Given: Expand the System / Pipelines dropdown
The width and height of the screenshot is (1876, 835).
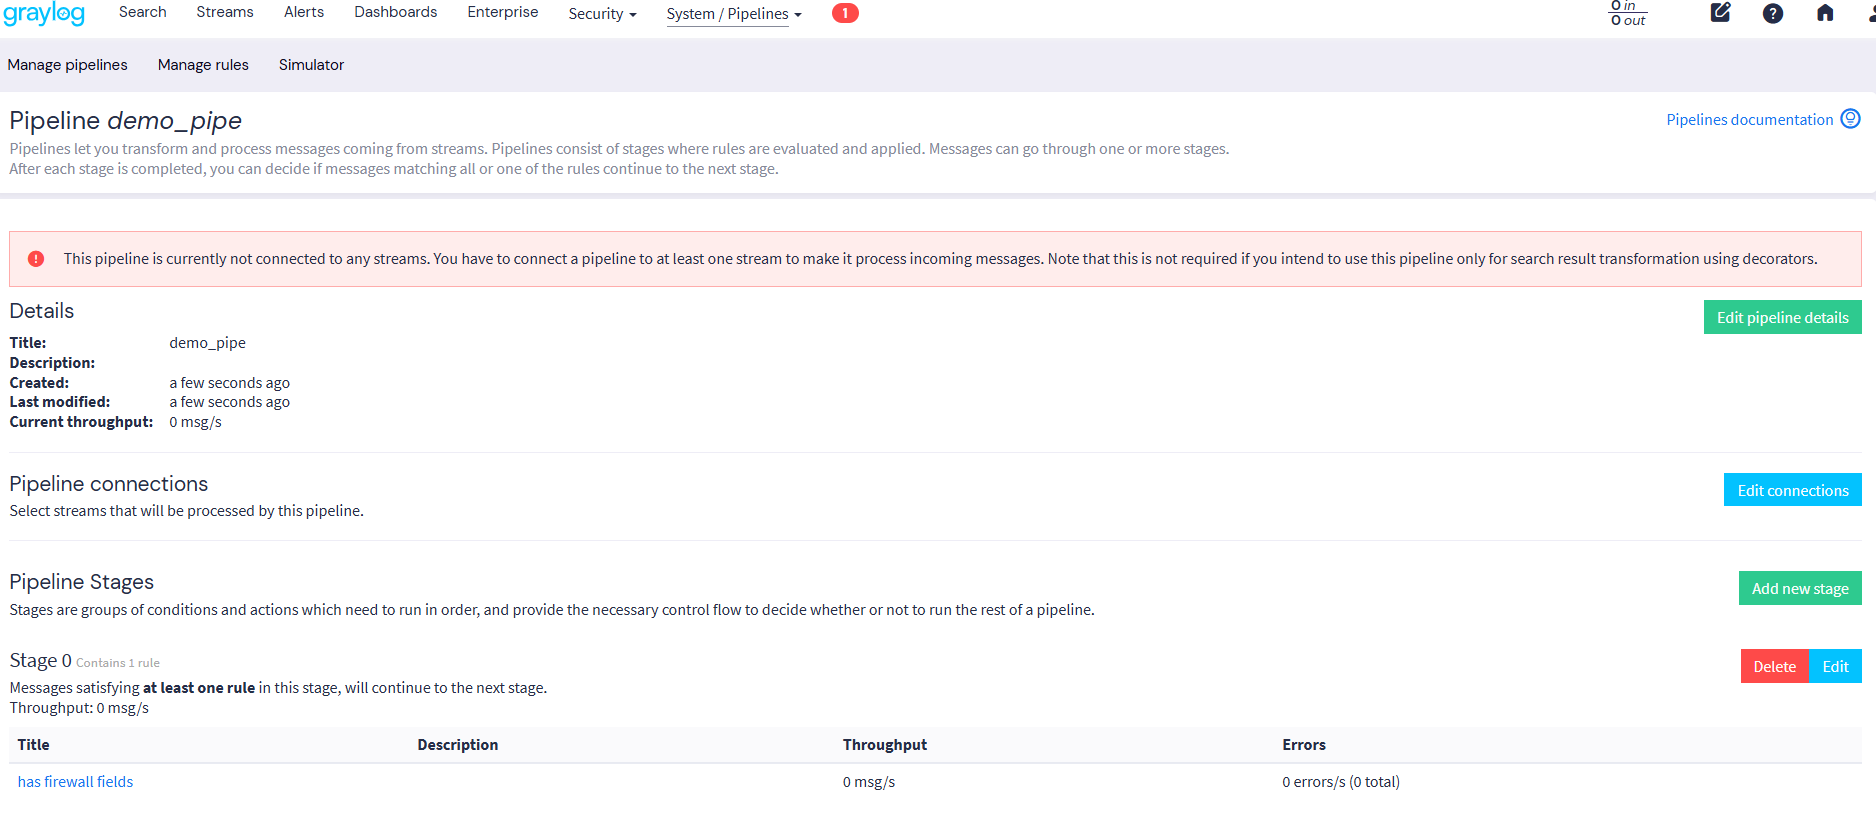Looking at the screenshot, I should click(734, 14).
